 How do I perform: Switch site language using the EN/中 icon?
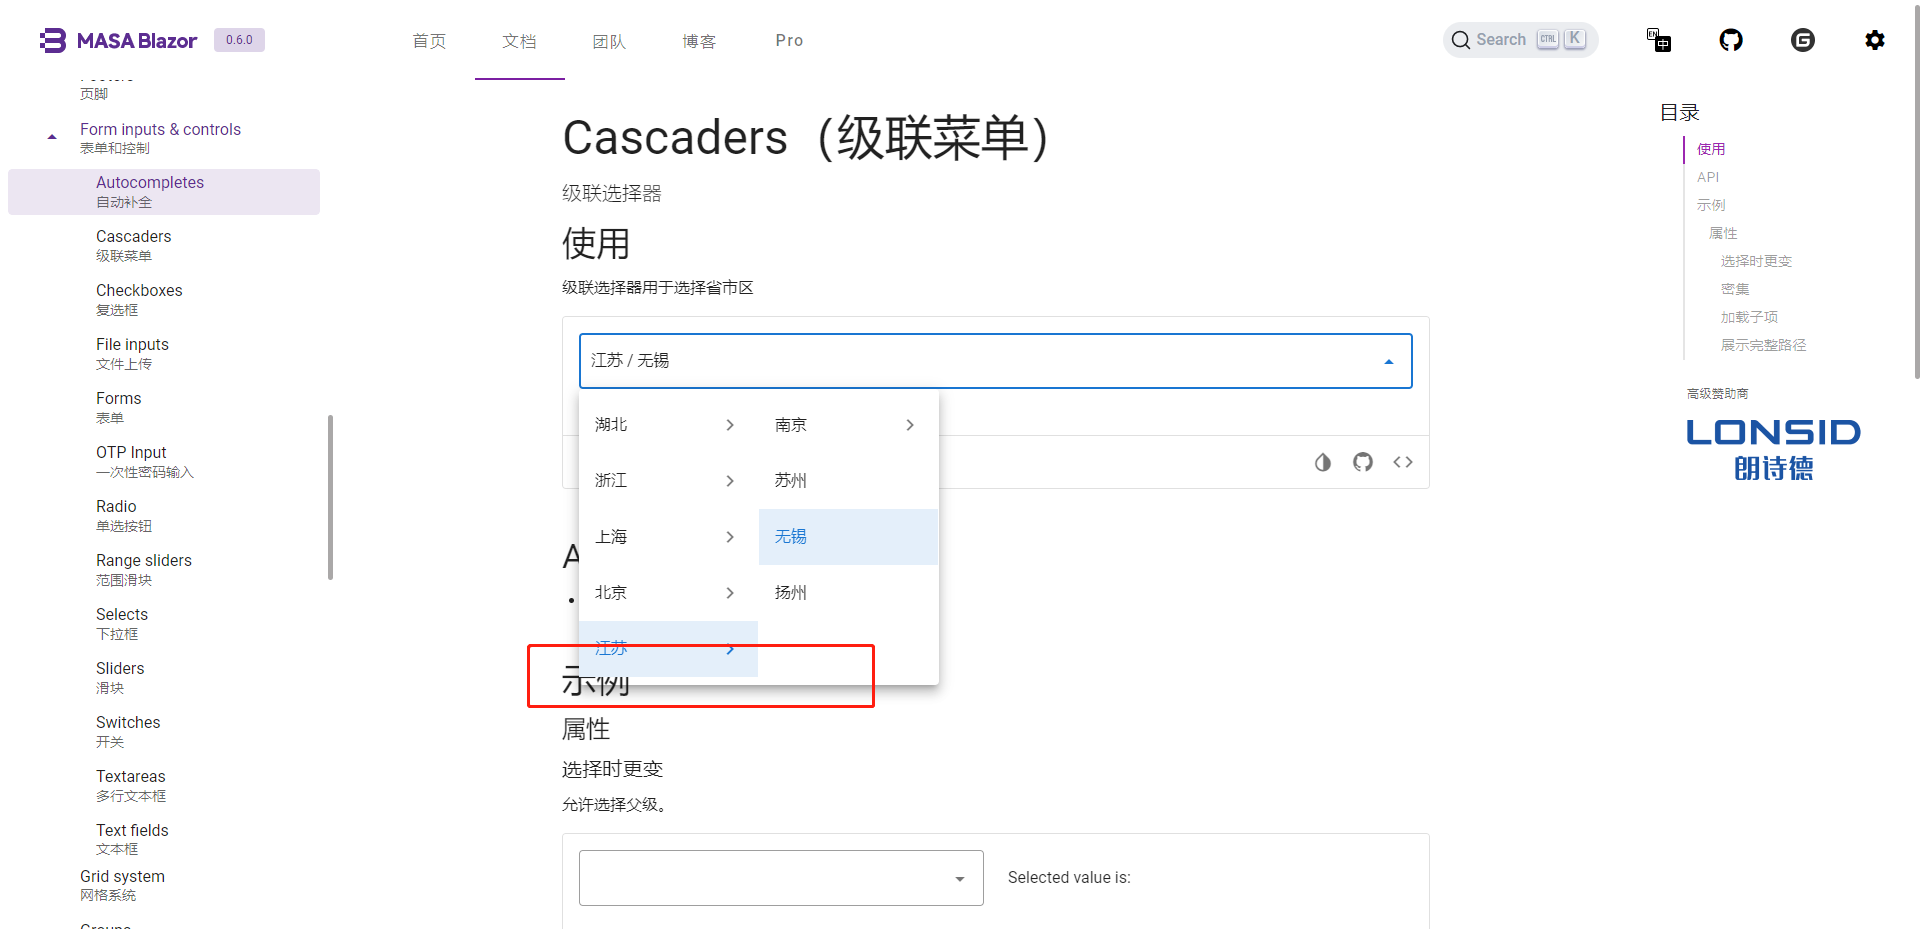tap(1659, 40)
